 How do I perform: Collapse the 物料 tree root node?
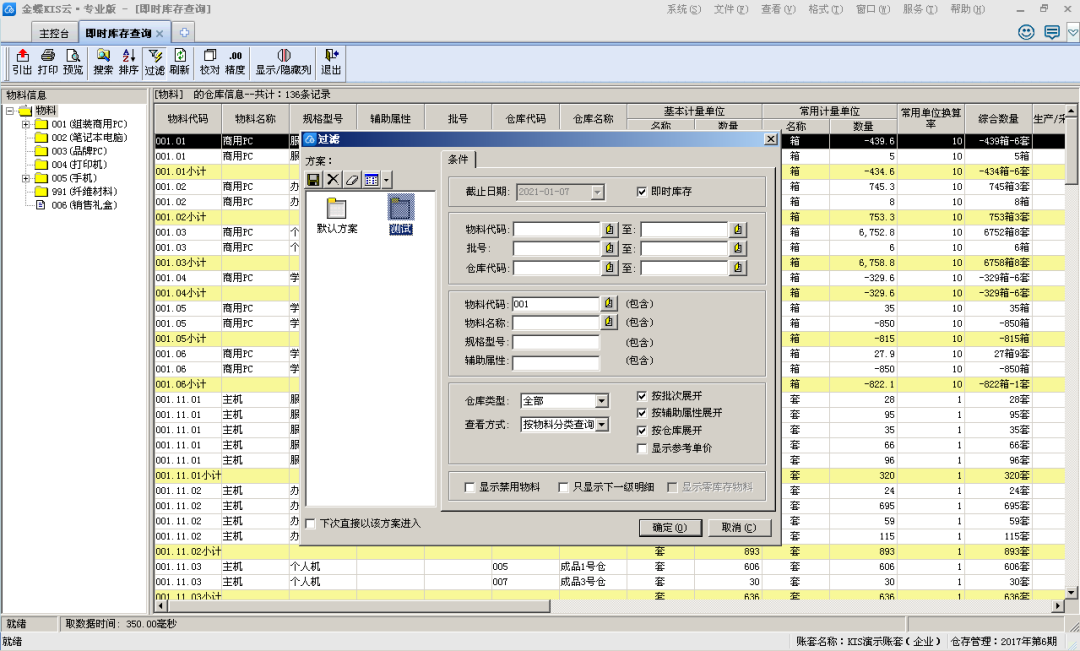(10, 111)
